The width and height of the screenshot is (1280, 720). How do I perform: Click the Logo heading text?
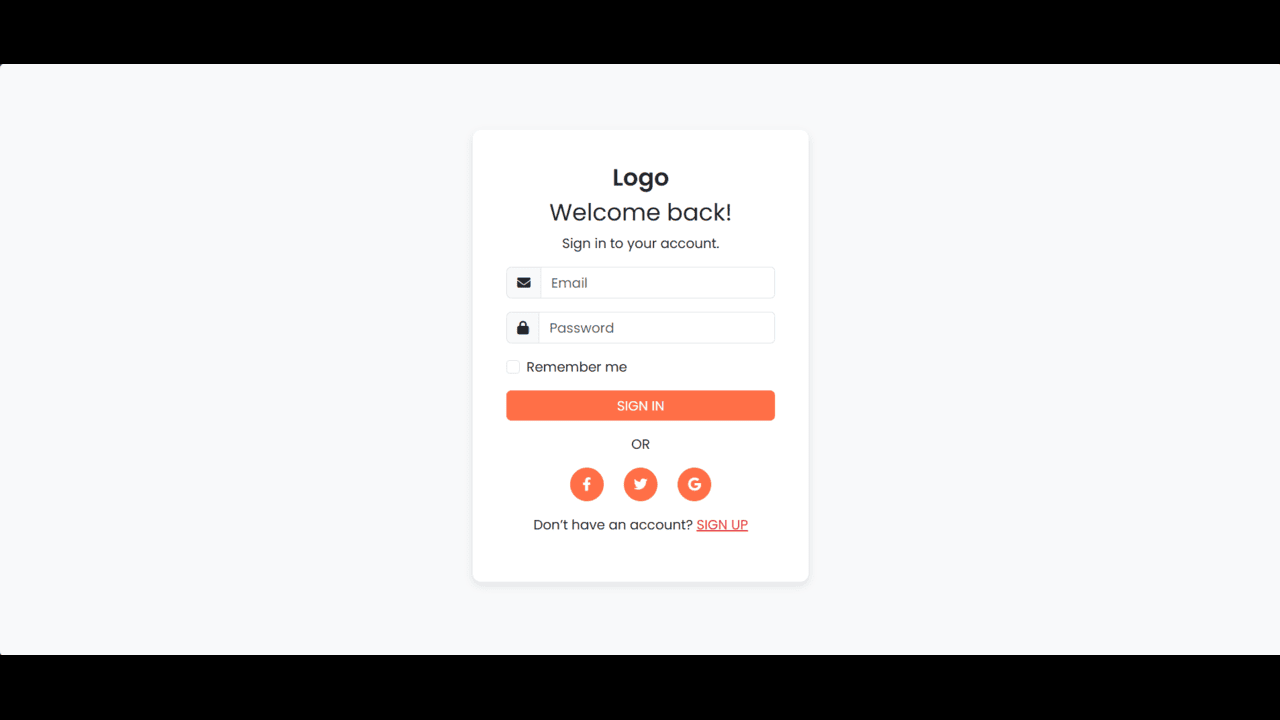pyautogui.click(x=640, y=178)
